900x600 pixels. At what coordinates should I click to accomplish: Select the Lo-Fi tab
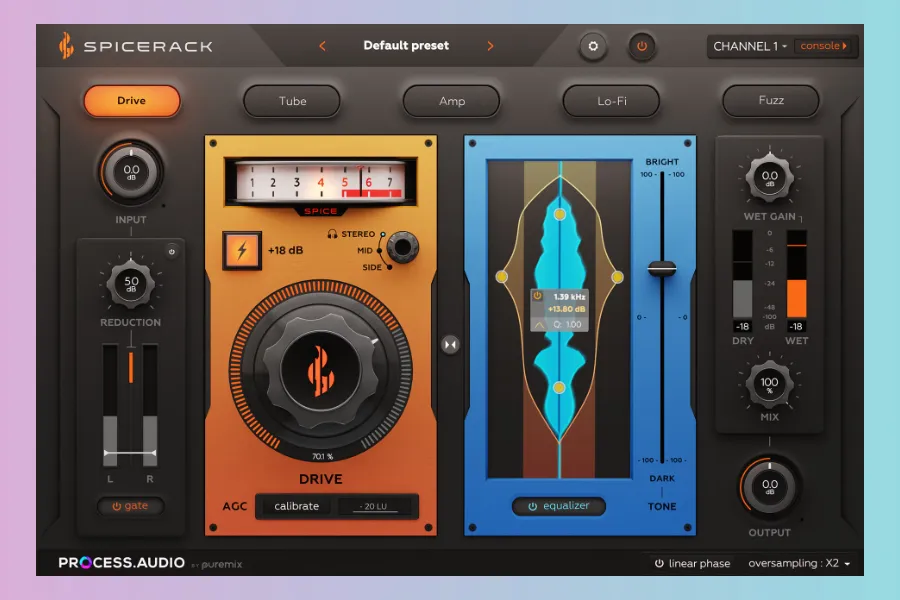(x=611, y=101)
